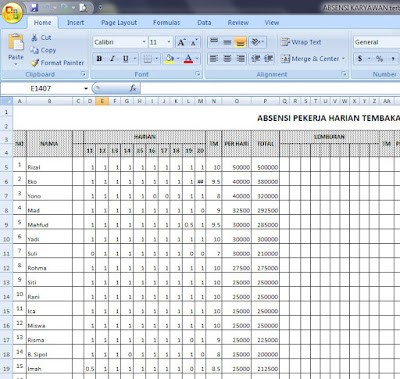Open the View tab
Viewport: 400px width, 379px height.
point(272,23)
